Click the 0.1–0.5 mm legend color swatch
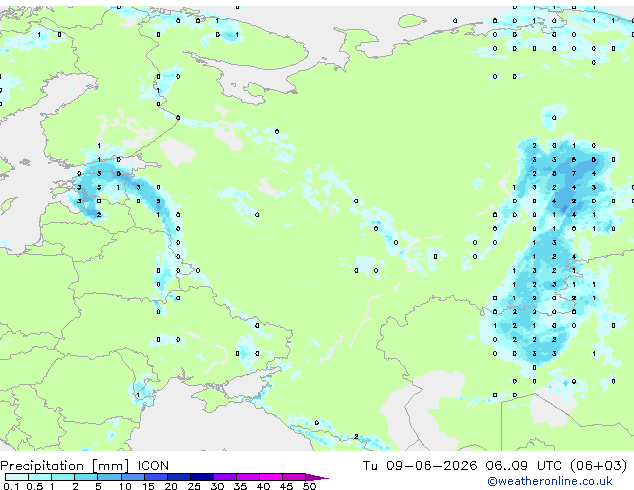This screenshot has height=490, width=634. click(17, 477)
